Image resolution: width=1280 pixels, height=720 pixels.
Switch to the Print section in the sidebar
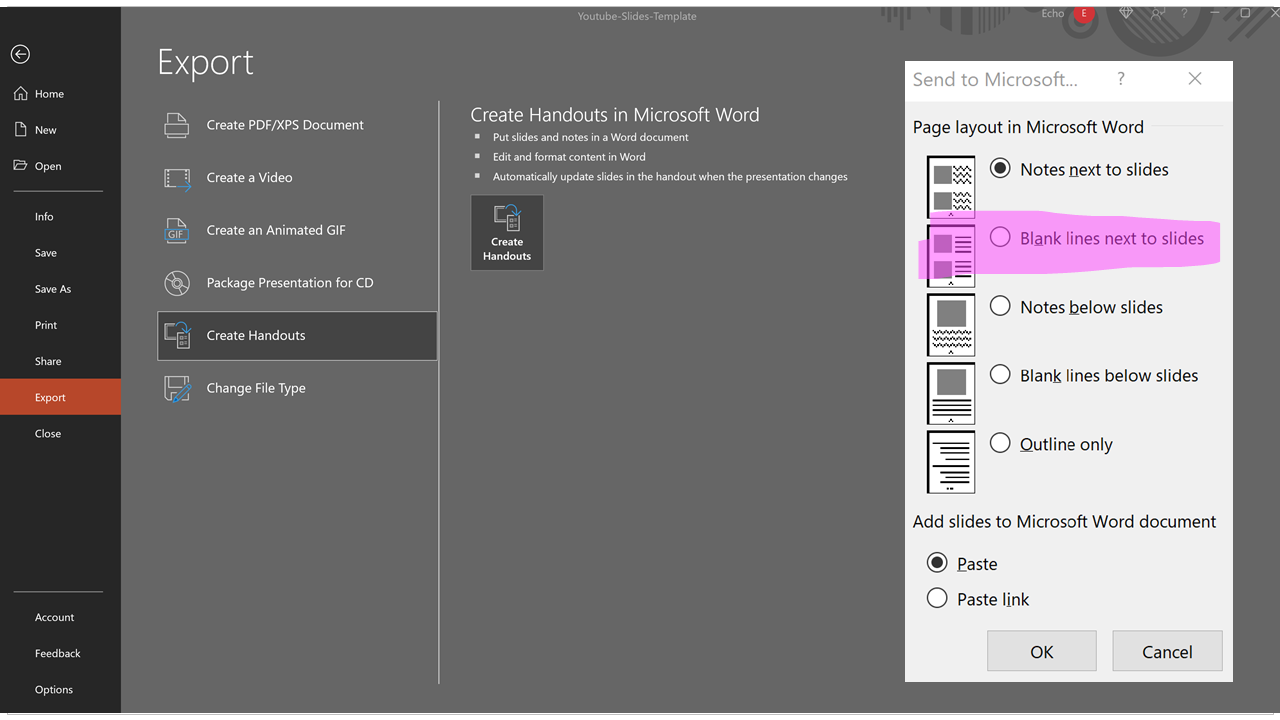[45, 324]
